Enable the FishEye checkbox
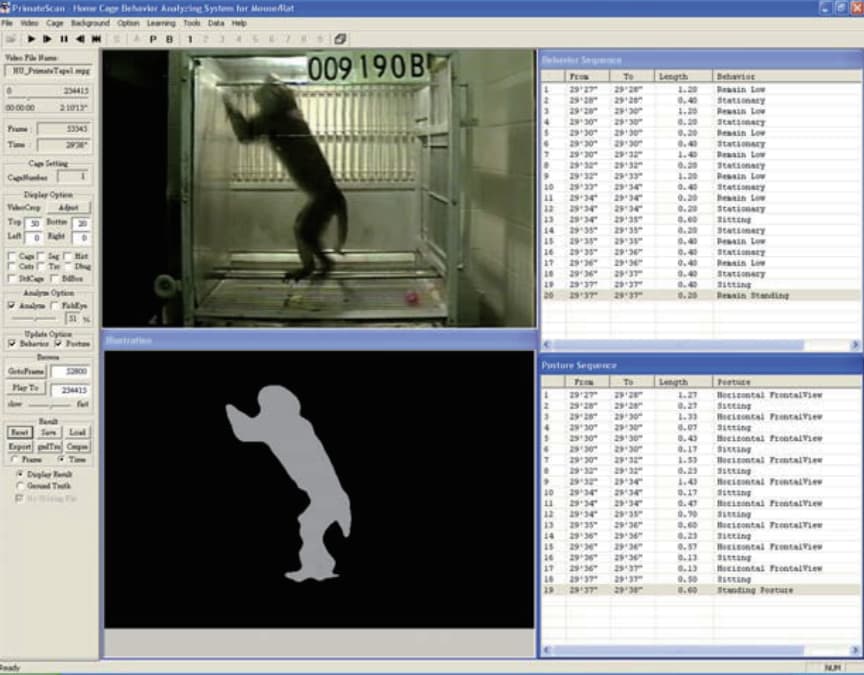Viewport: 864px width, 675px height. pyautogui.click(x=55, y=305)
